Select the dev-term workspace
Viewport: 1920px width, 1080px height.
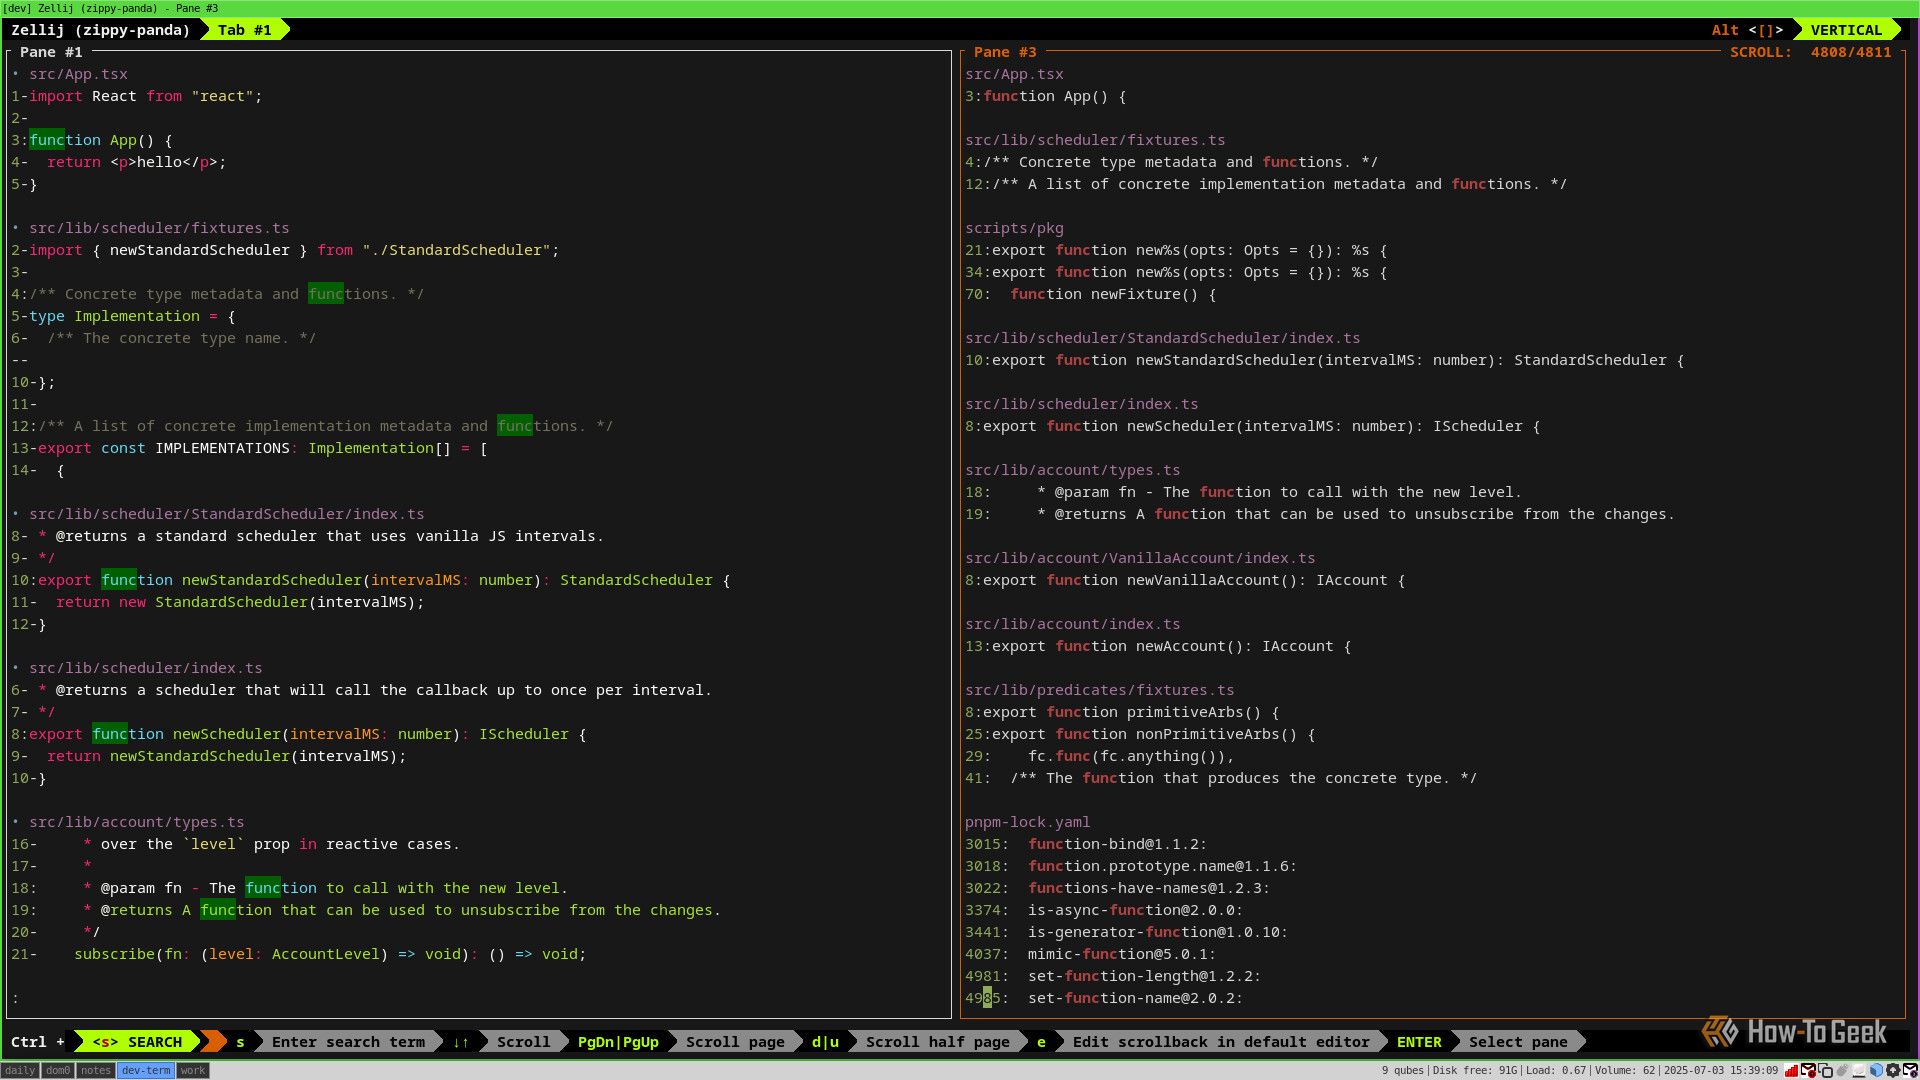pyautogui.click(x=146, y=1070)
